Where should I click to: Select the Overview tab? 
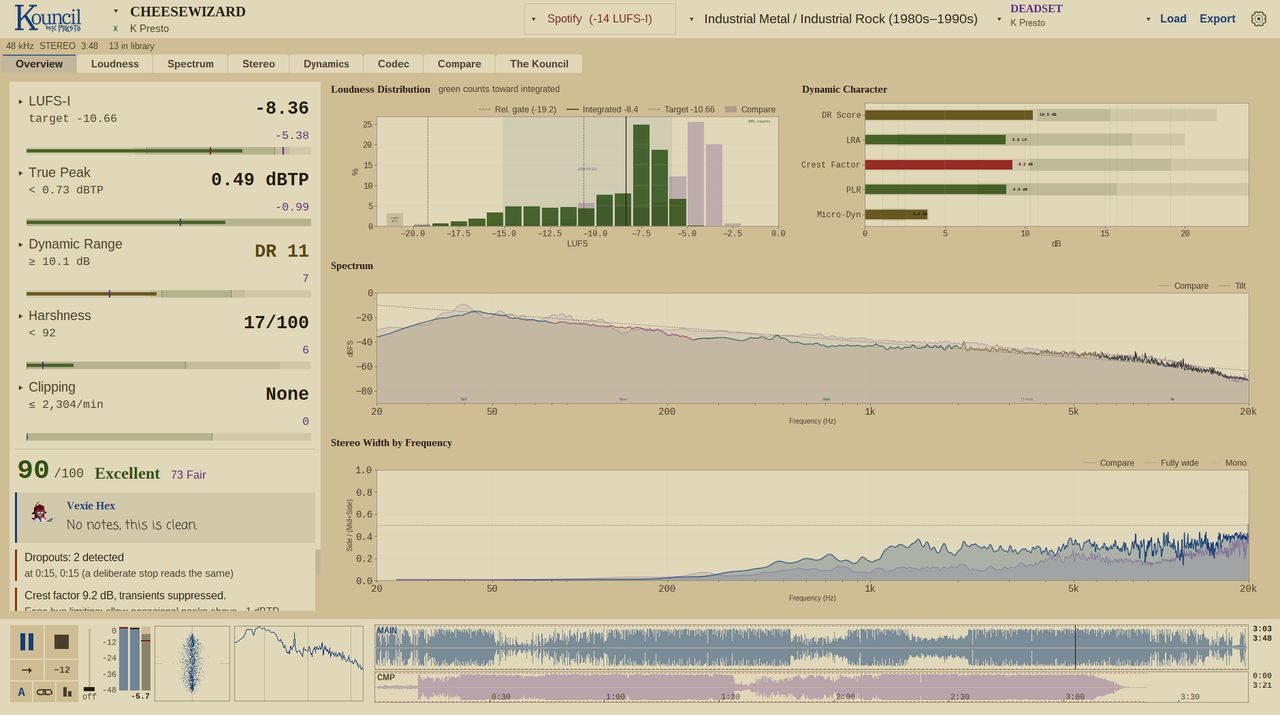click(39, 64)
